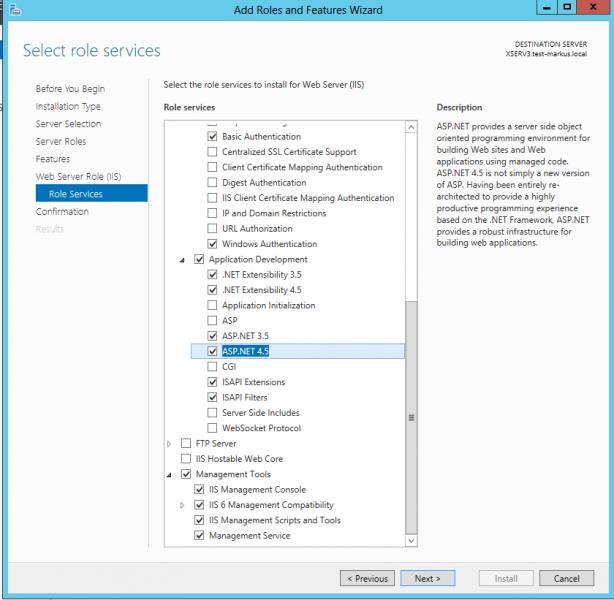614x600 pixels.
Task: Toggle the ASP.NET 4.5 checkbox
Action: point(212,351)
